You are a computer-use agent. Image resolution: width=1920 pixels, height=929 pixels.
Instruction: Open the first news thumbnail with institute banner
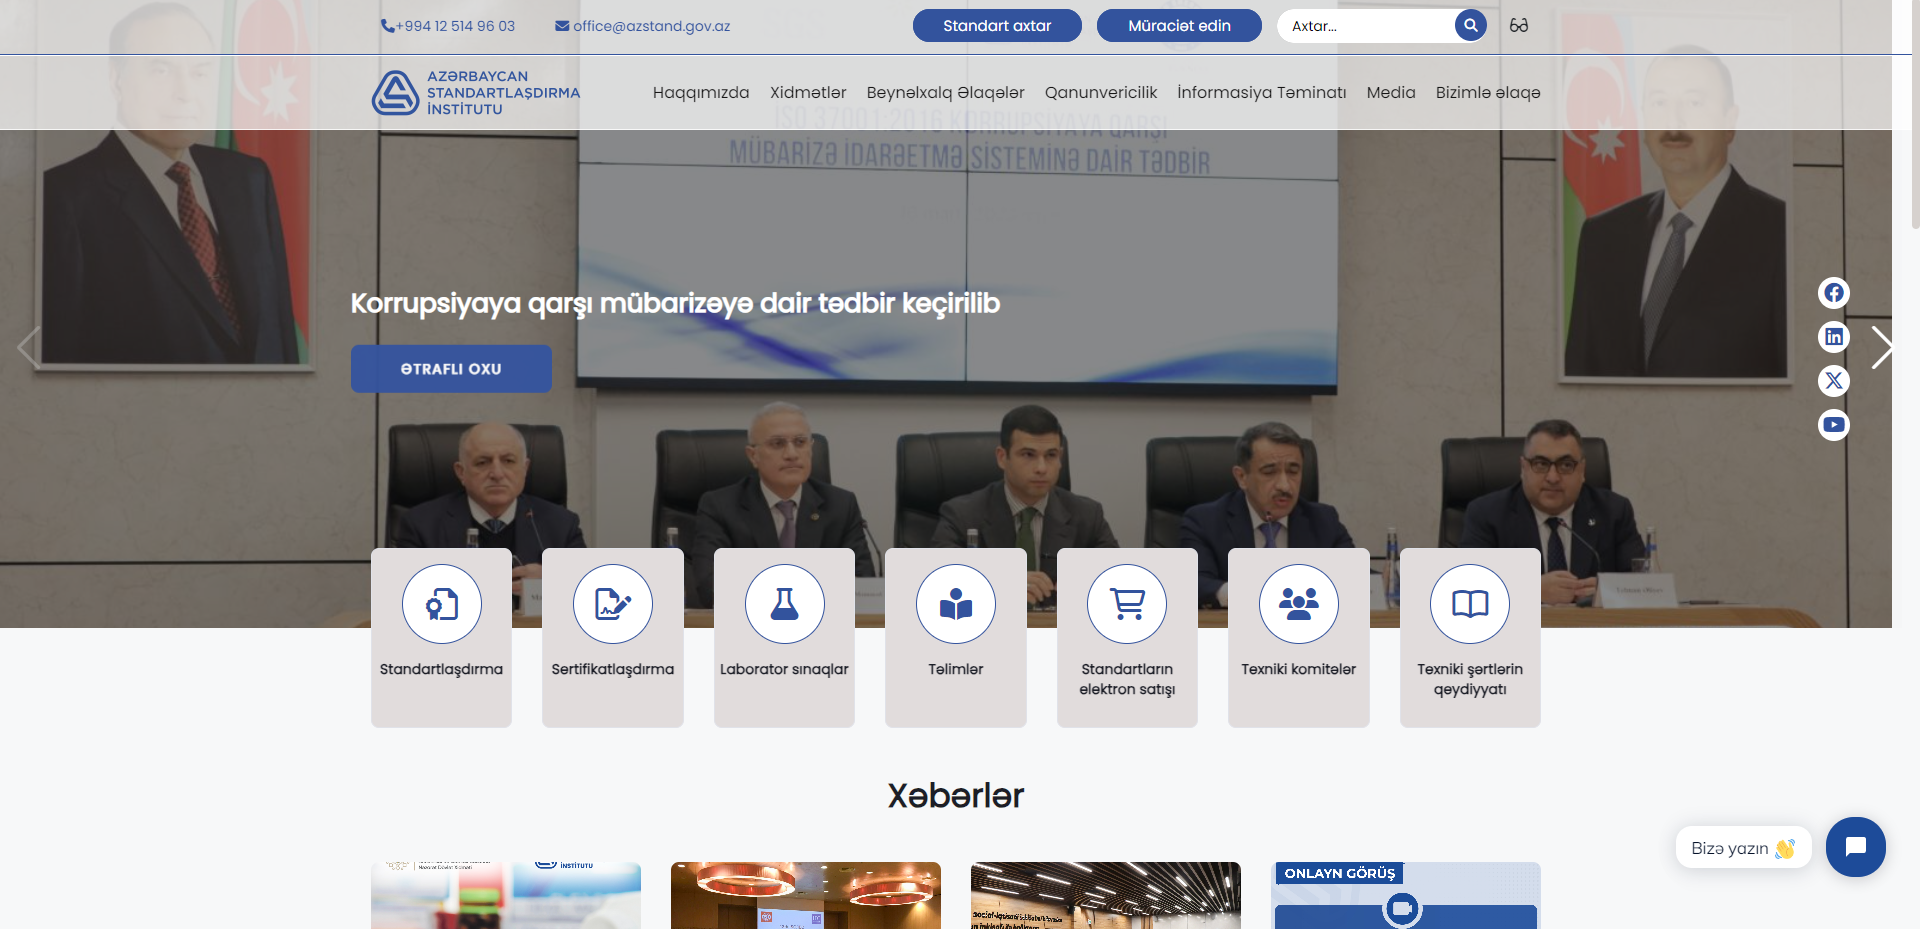506,895
